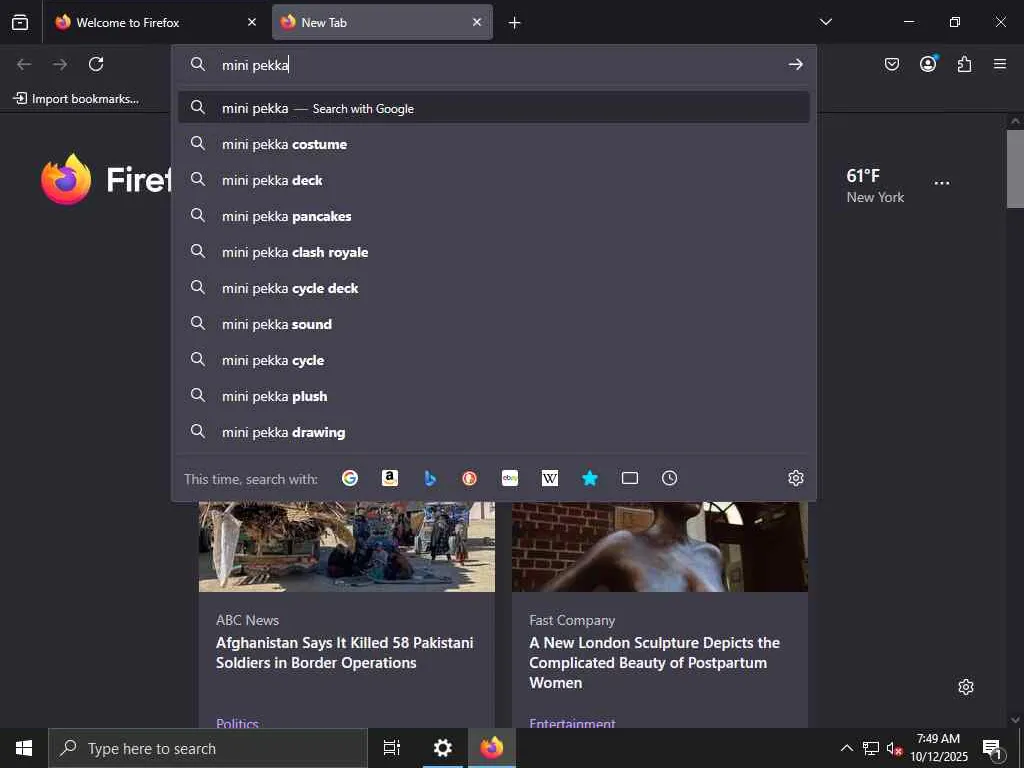This screenshot has height=768, width=1024.
Task: Go forward one page
Action: pyautogui.click(x=60, y=64)
